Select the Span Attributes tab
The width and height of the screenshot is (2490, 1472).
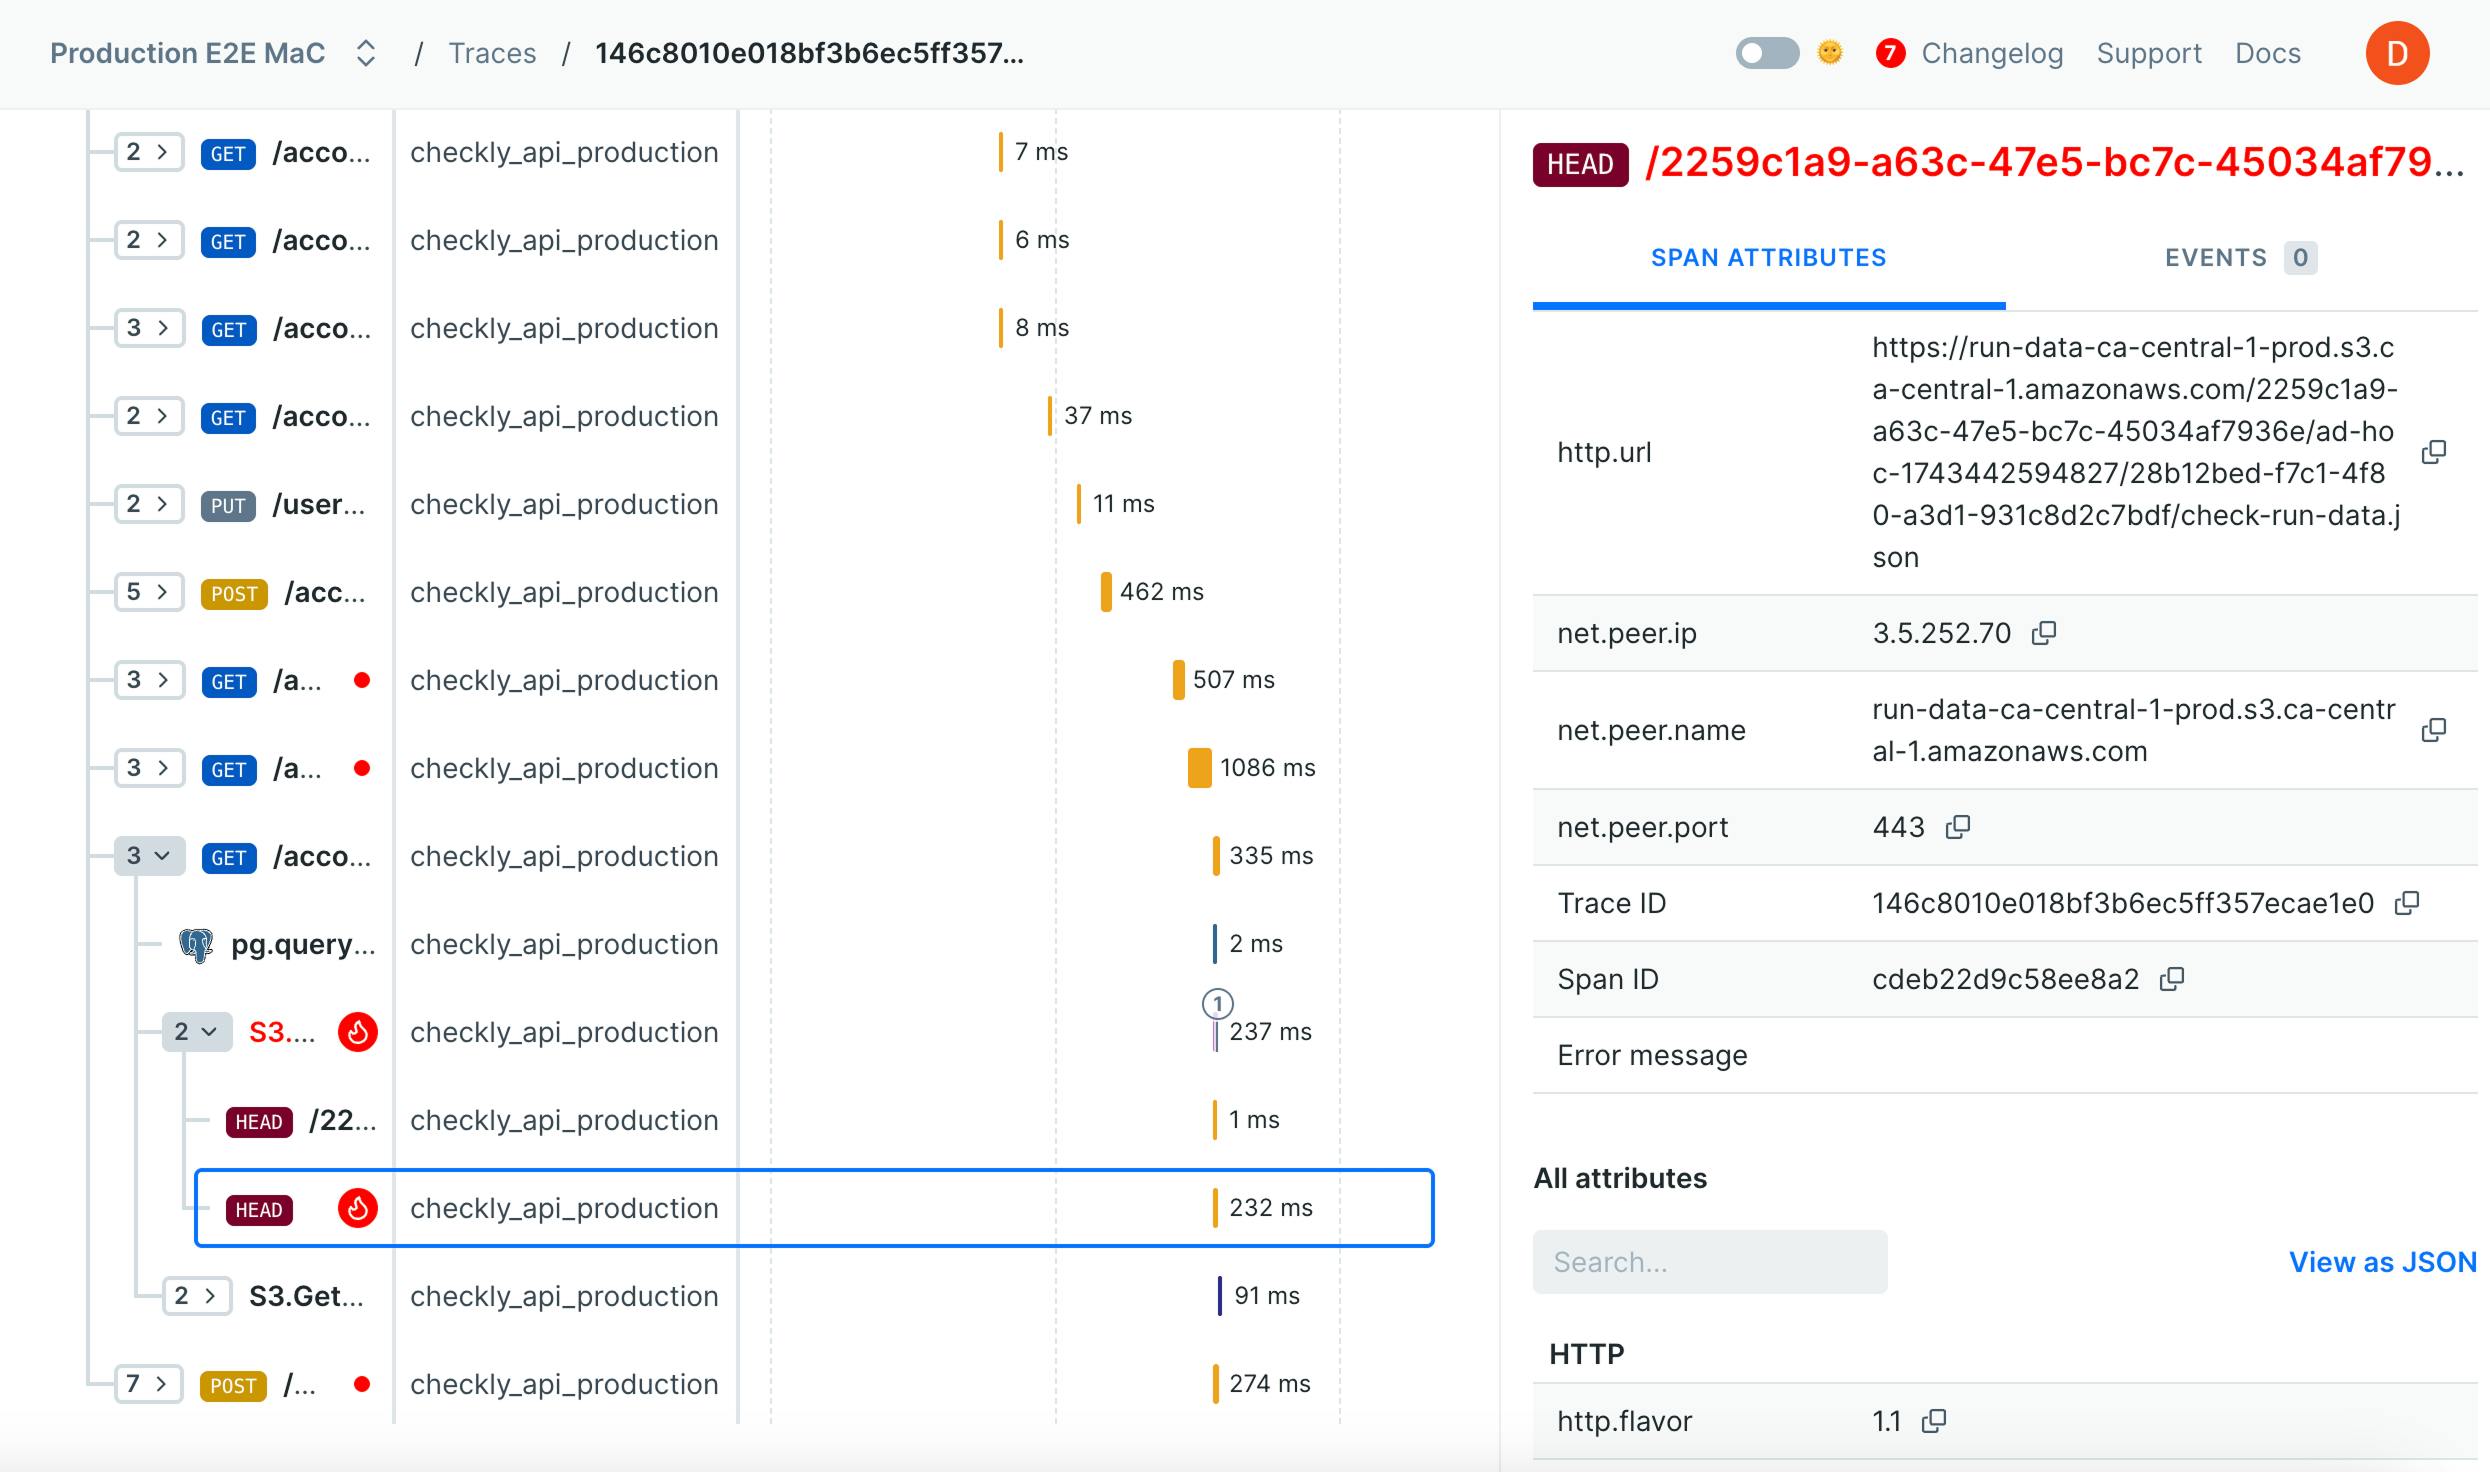(1768, 258)
